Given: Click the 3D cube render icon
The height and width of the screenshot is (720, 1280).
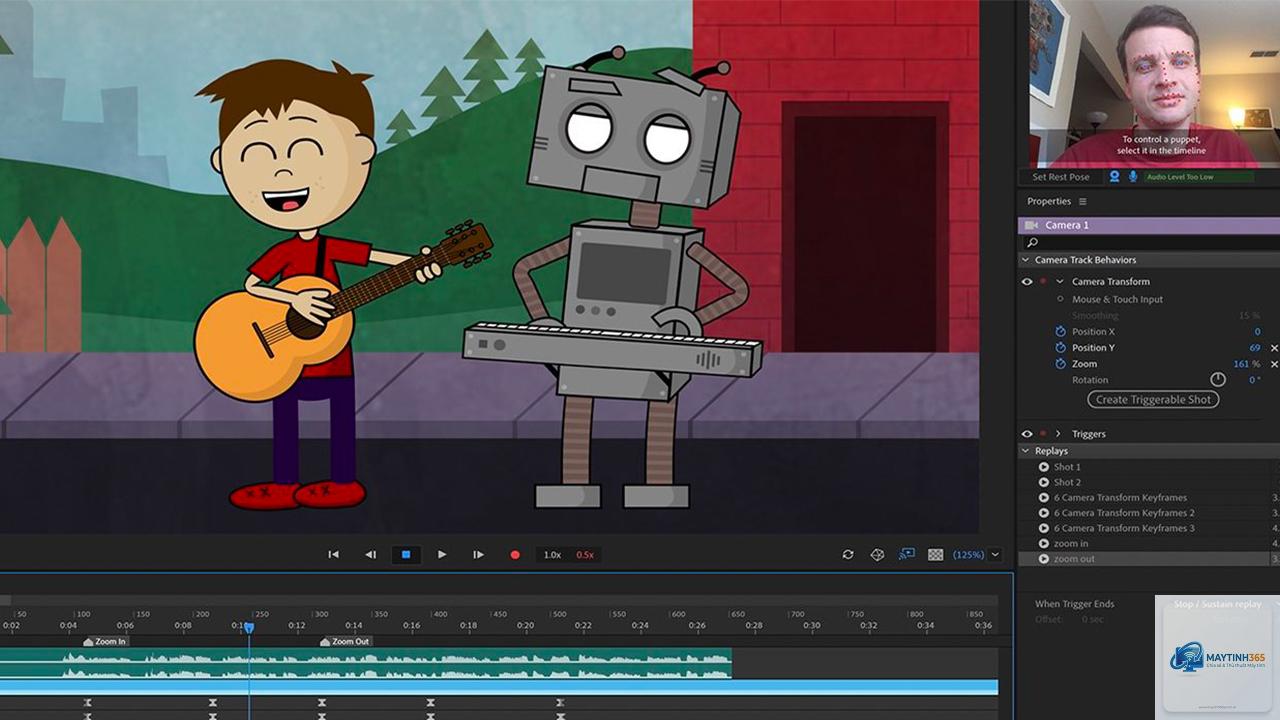Looking at the screenshot, I should click(x=877, y=554).
